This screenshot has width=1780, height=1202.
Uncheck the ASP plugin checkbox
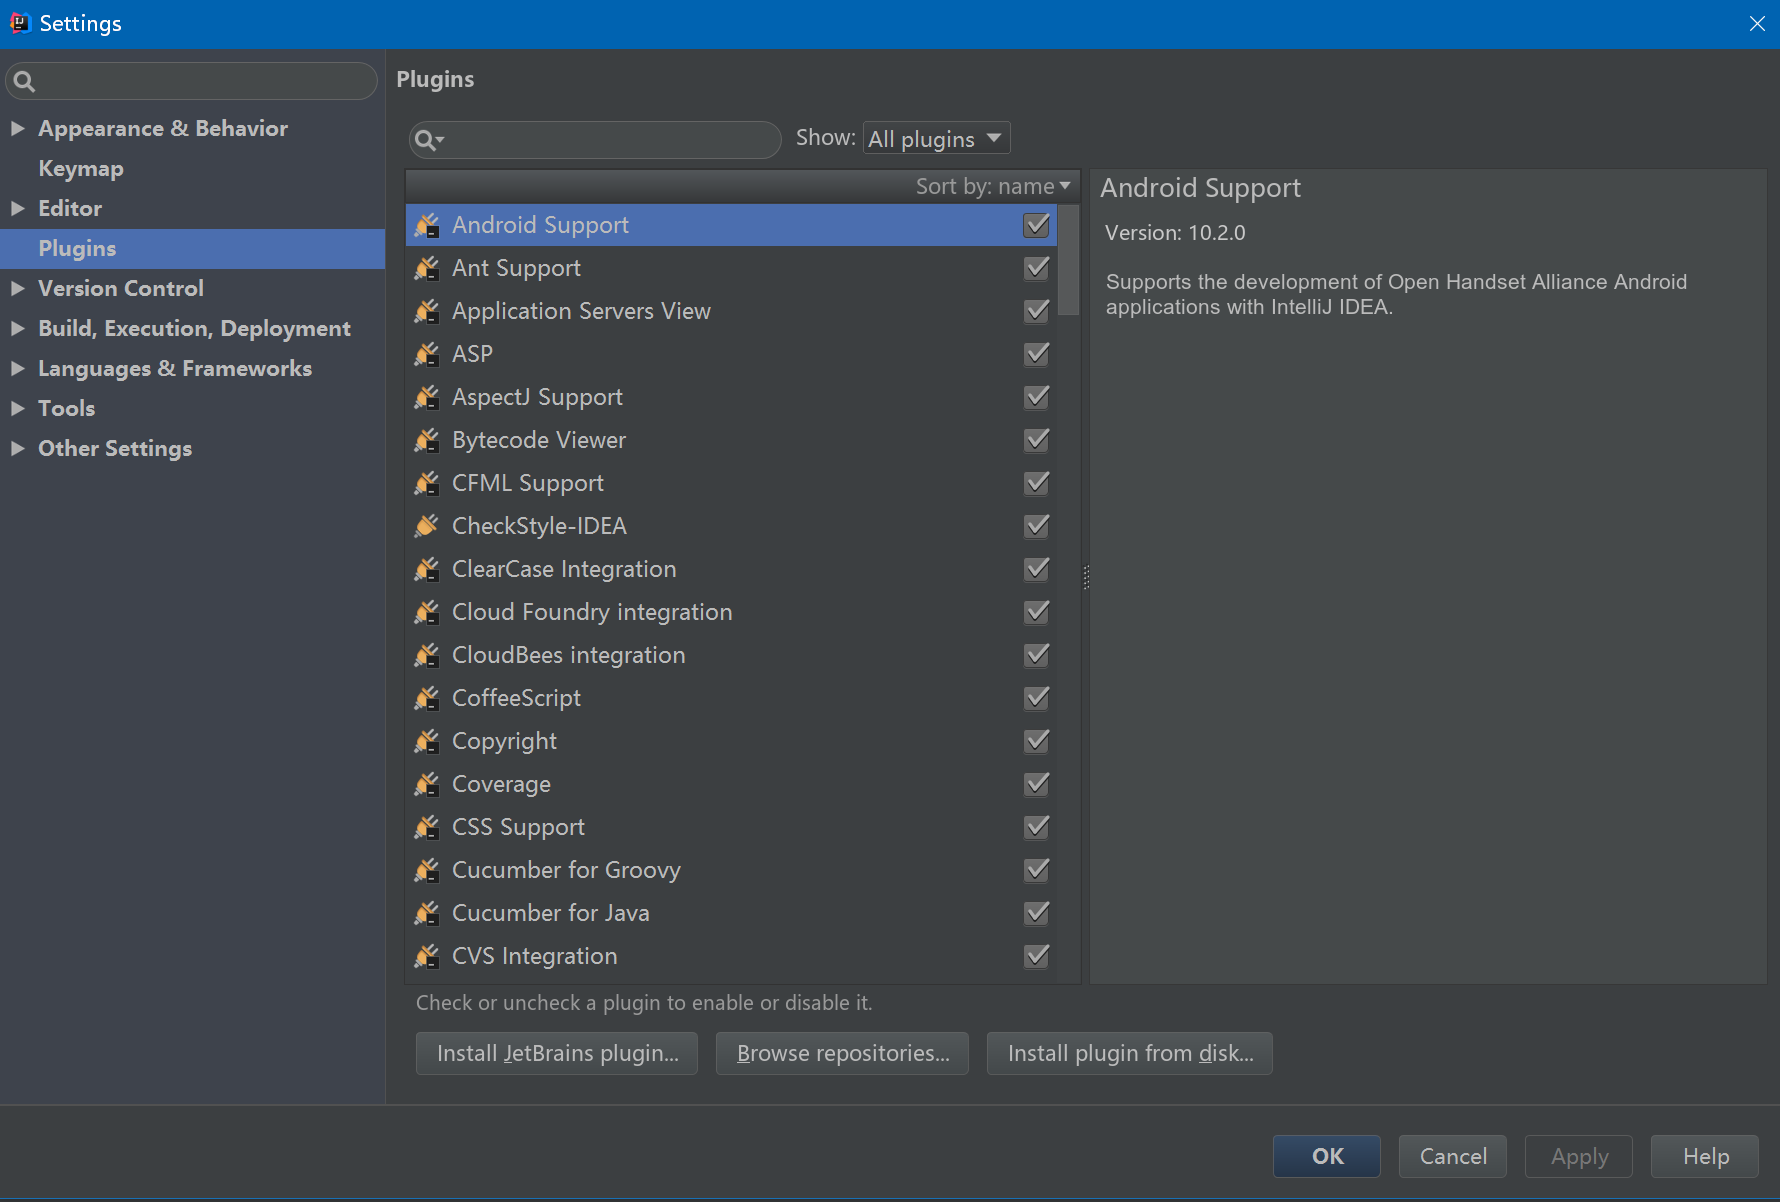tap(1037, 355)
